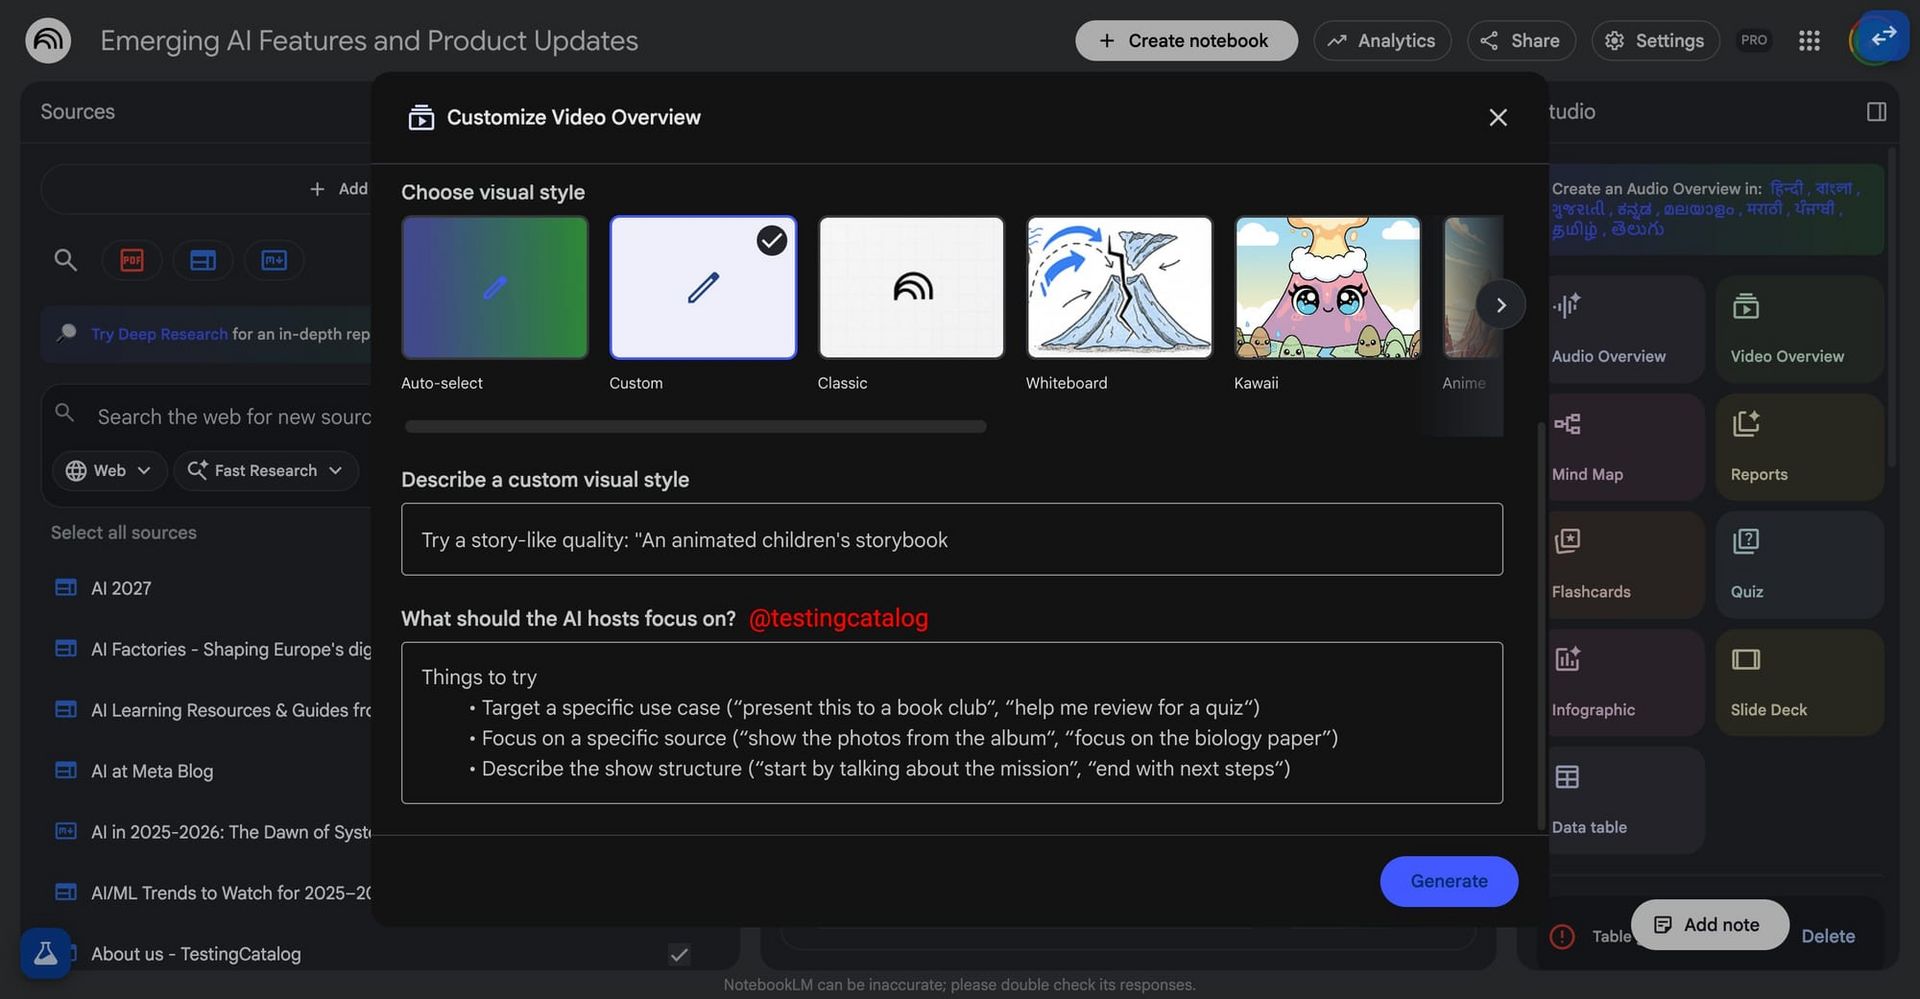Click the Select all sources label
The height and width of the screenshot is (999, 1920).
click(124, 533)
